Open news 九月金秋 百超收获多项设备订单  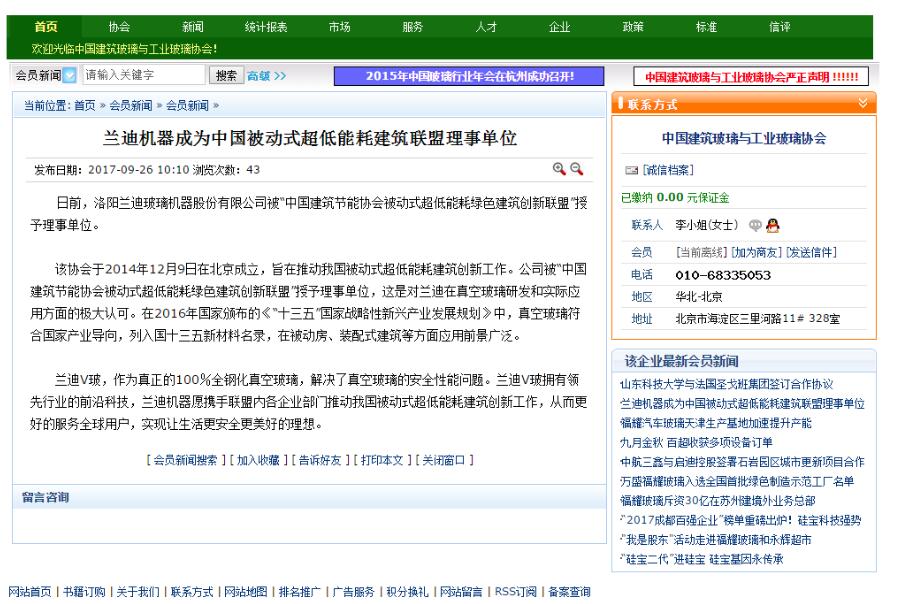point(696,443)
